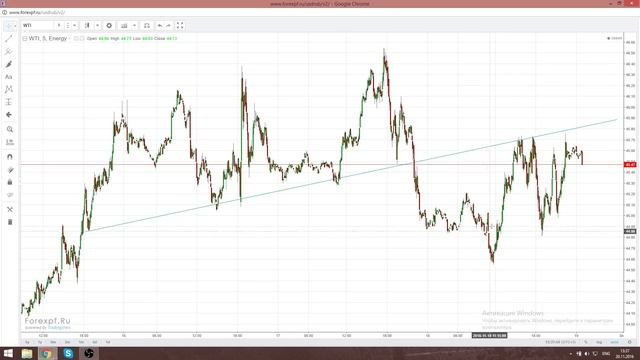Open the object tree cross icon

[10, 209]
